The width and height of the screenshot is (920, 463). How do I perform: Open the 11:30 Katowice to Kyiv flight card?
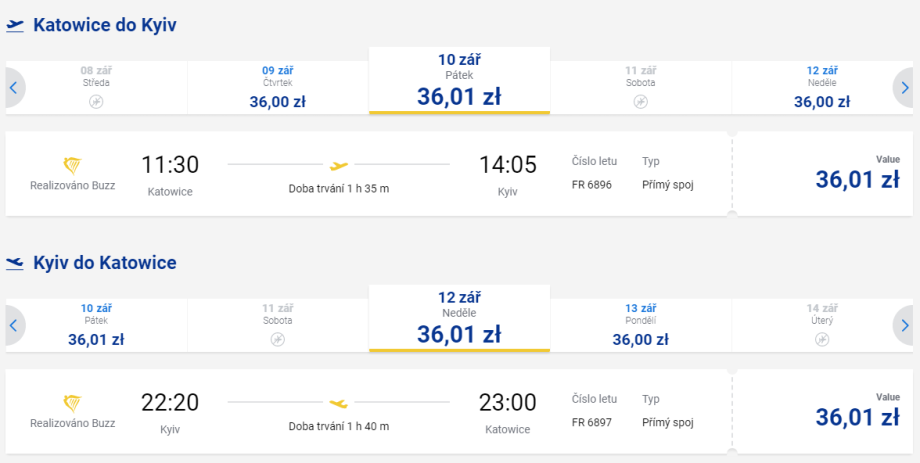point(370,174)
